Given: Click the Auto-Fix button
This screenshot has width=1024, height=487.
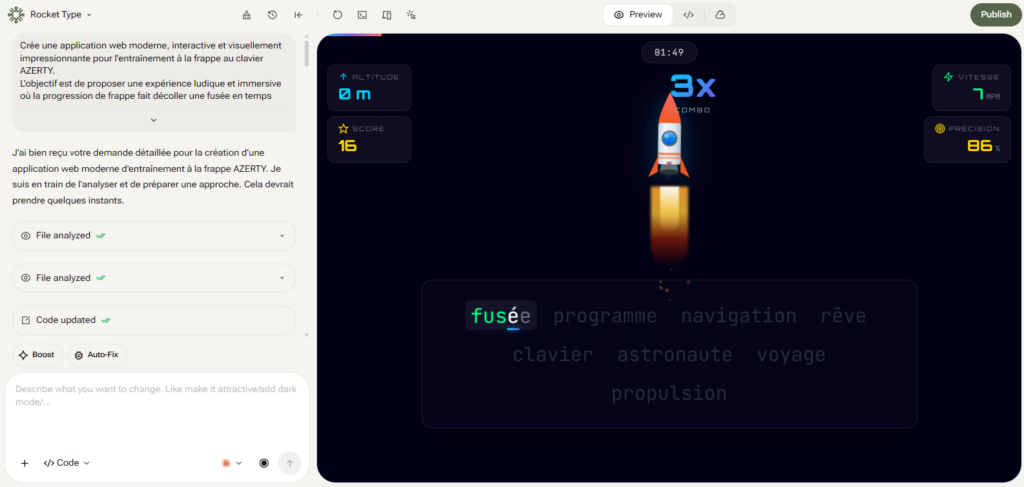Looking at the screenshot, I should 97,355.
